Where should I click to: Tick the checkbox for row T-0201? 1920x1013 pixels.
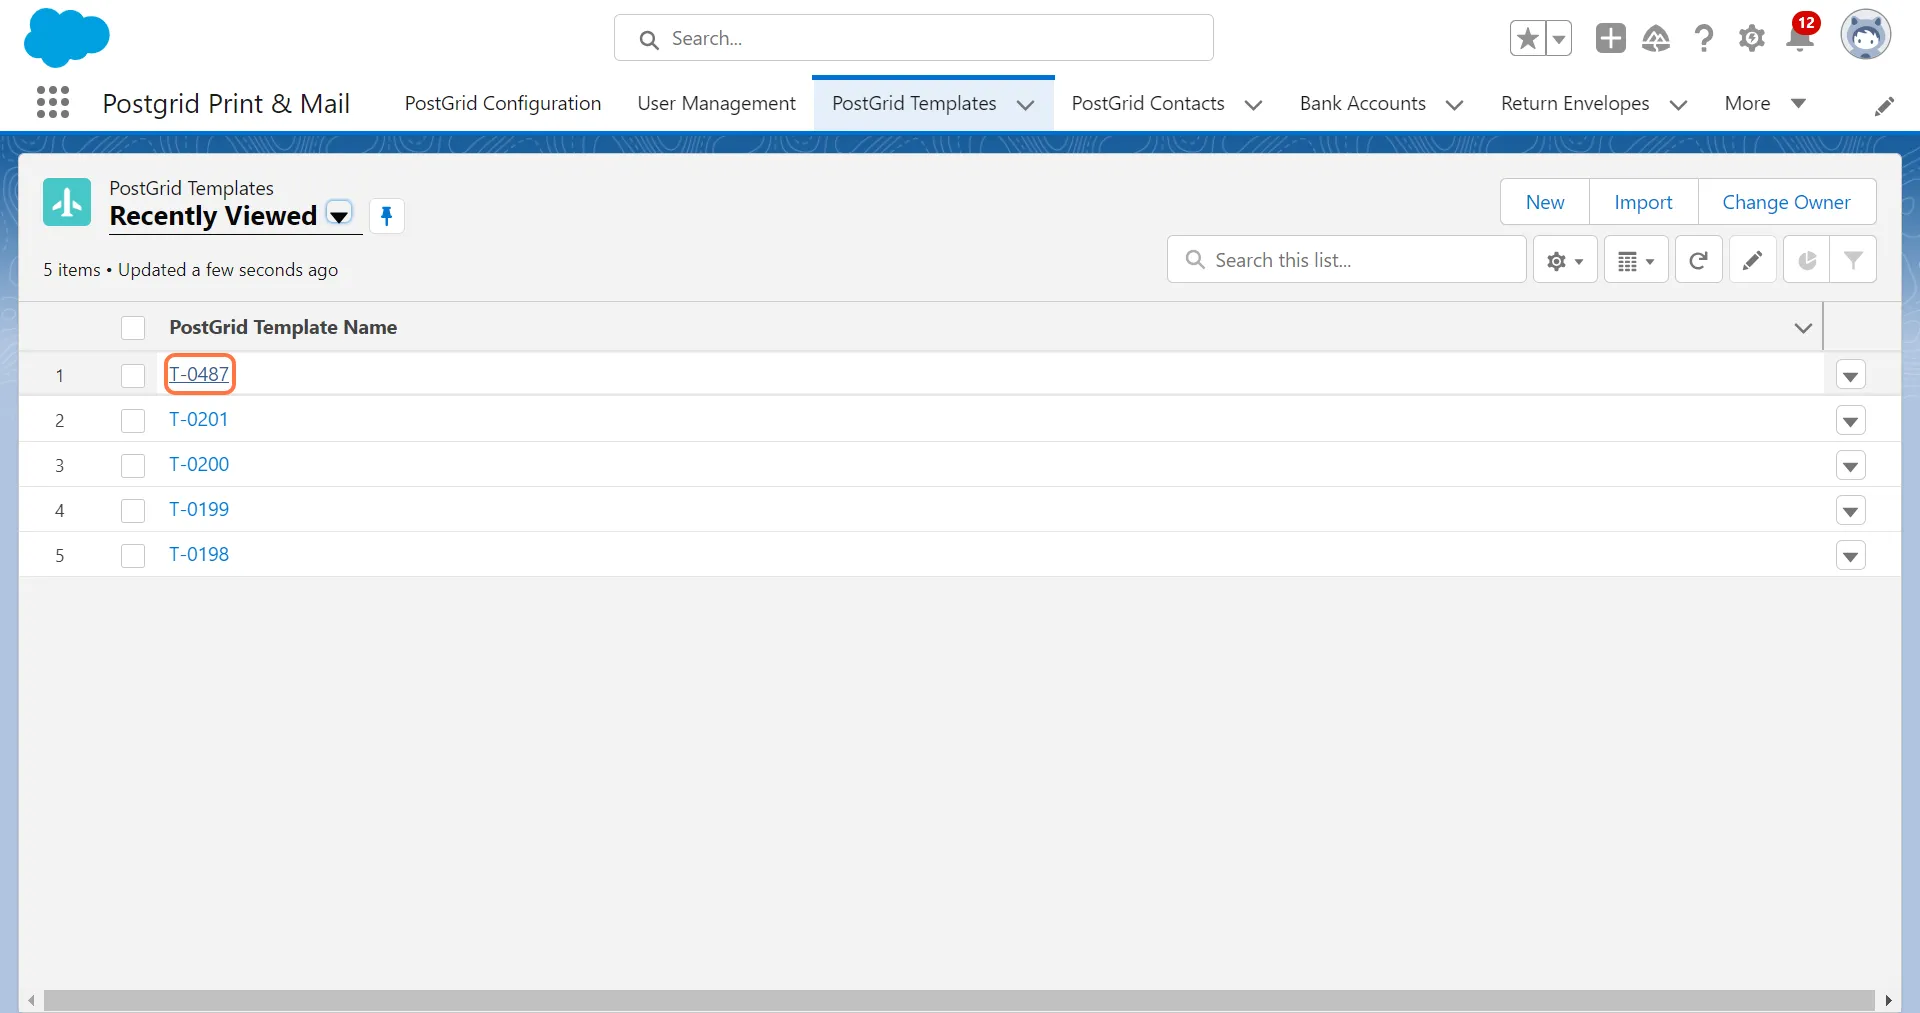133,421
